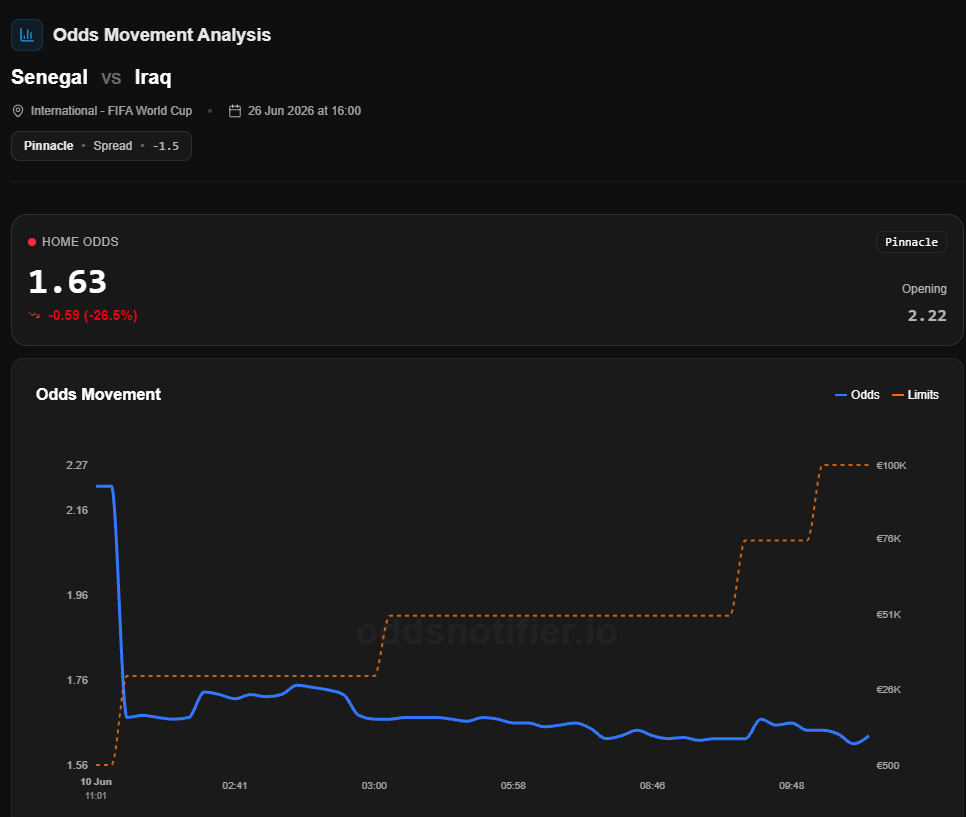966x817 pixels.
Task: Click the €100K limits axis label
Action: point(891,466)
